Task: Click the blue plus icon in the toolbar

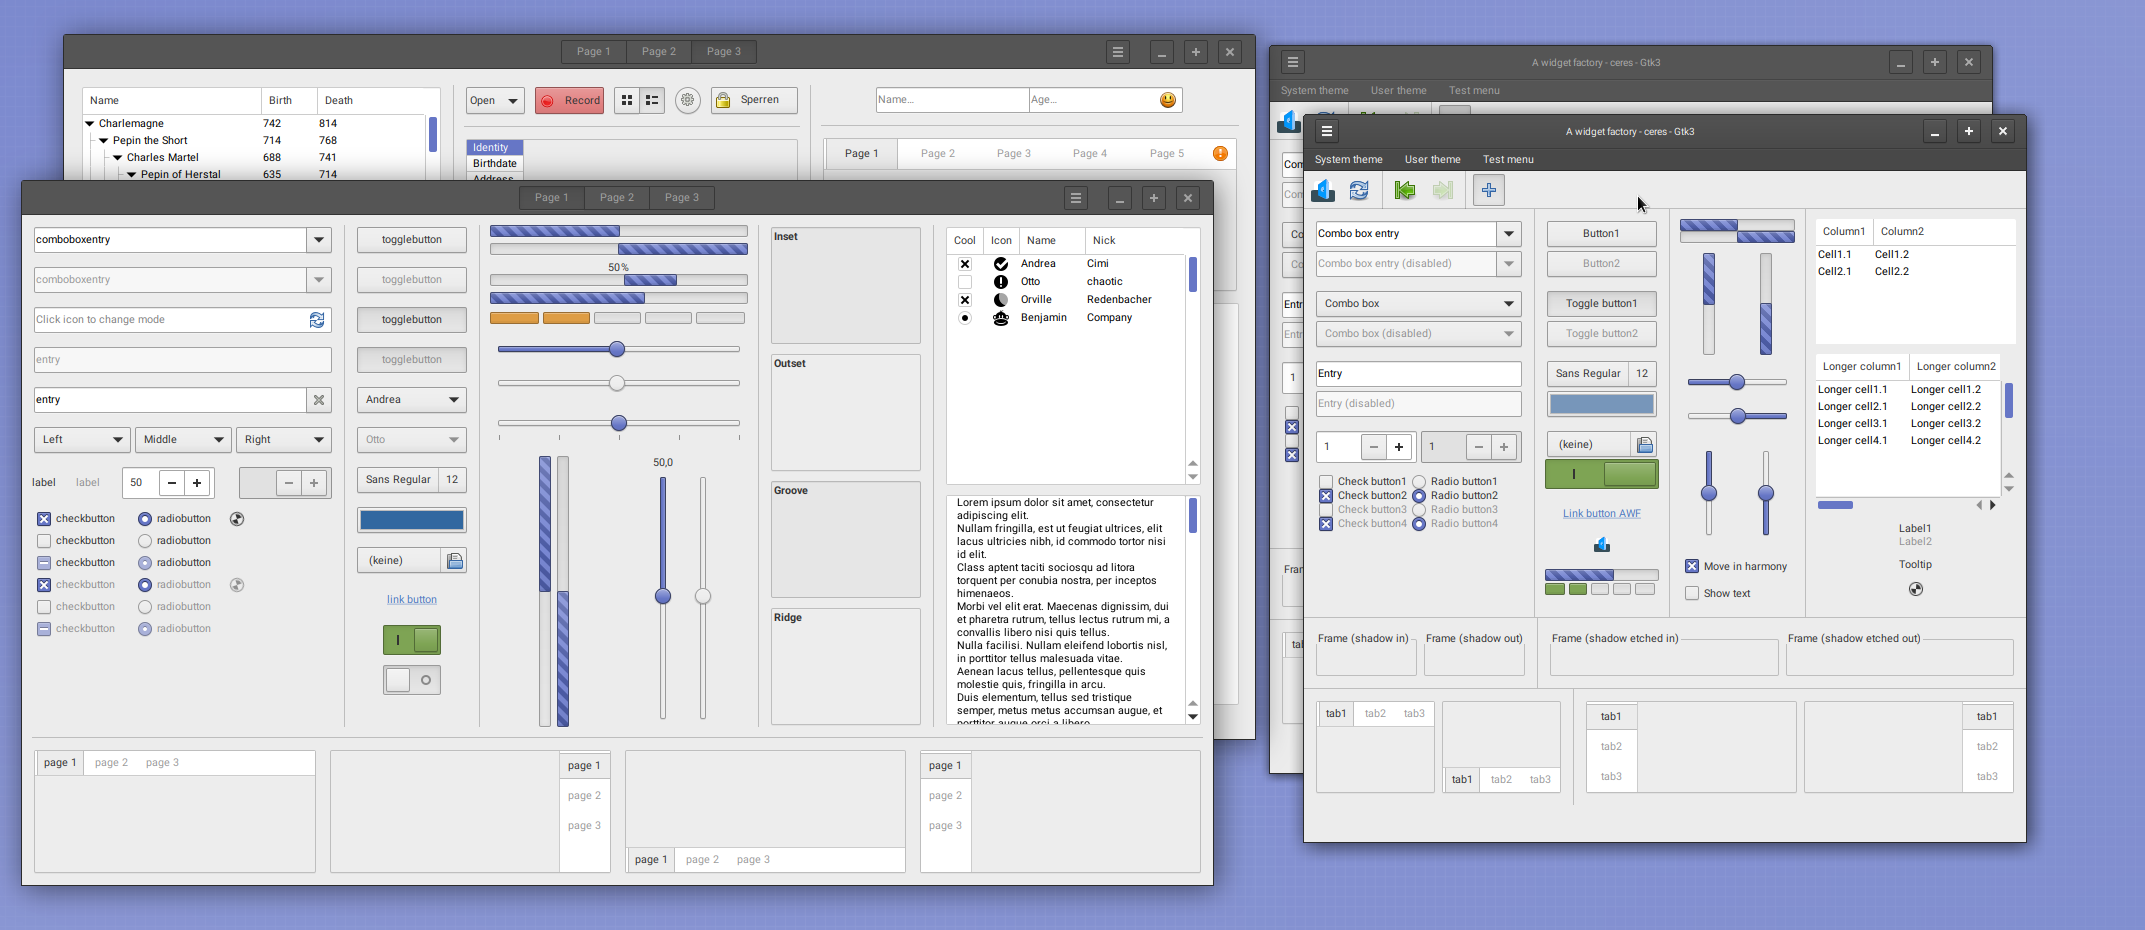Action: [1488, 190]
